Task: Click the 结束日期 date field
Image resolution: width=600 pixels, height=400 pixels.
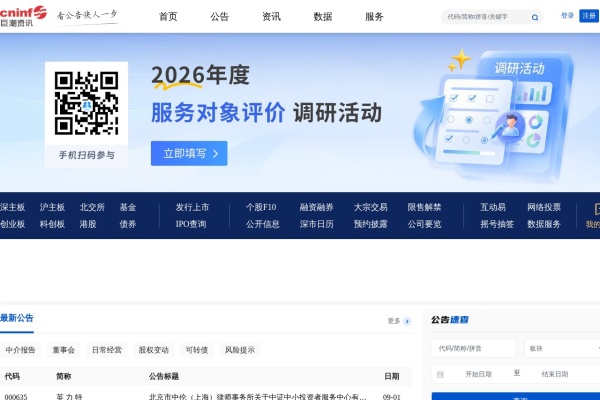Action: (555, 374)
